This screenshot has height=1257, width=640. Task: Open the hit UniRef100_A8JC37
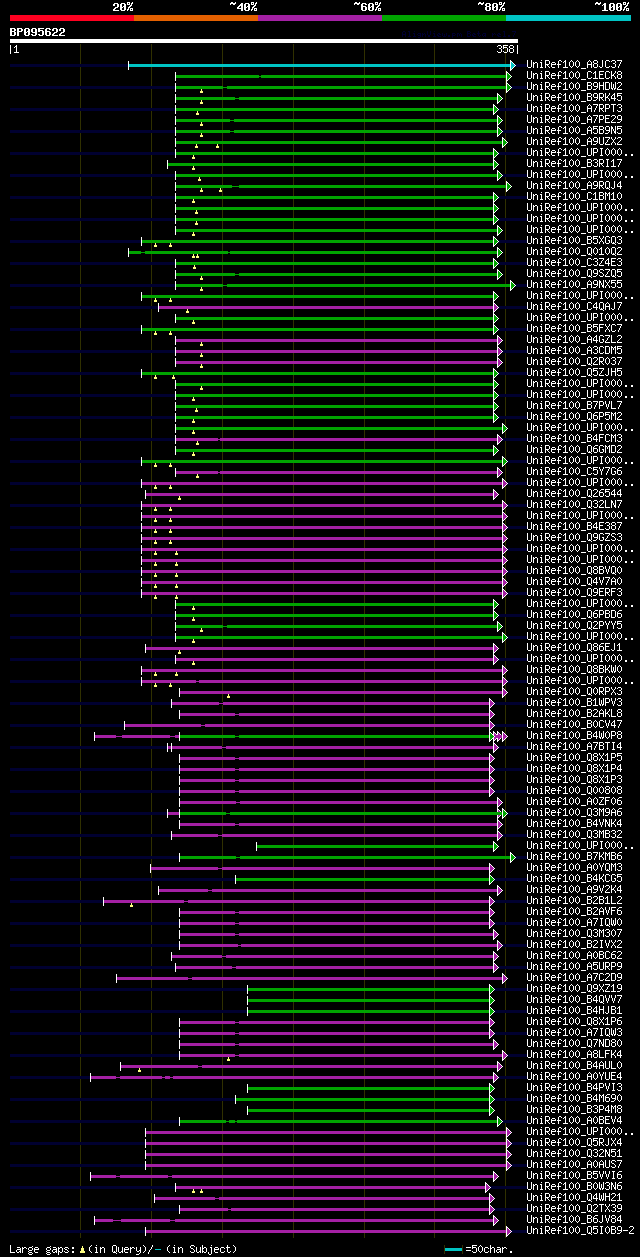[x=574, y=64]
